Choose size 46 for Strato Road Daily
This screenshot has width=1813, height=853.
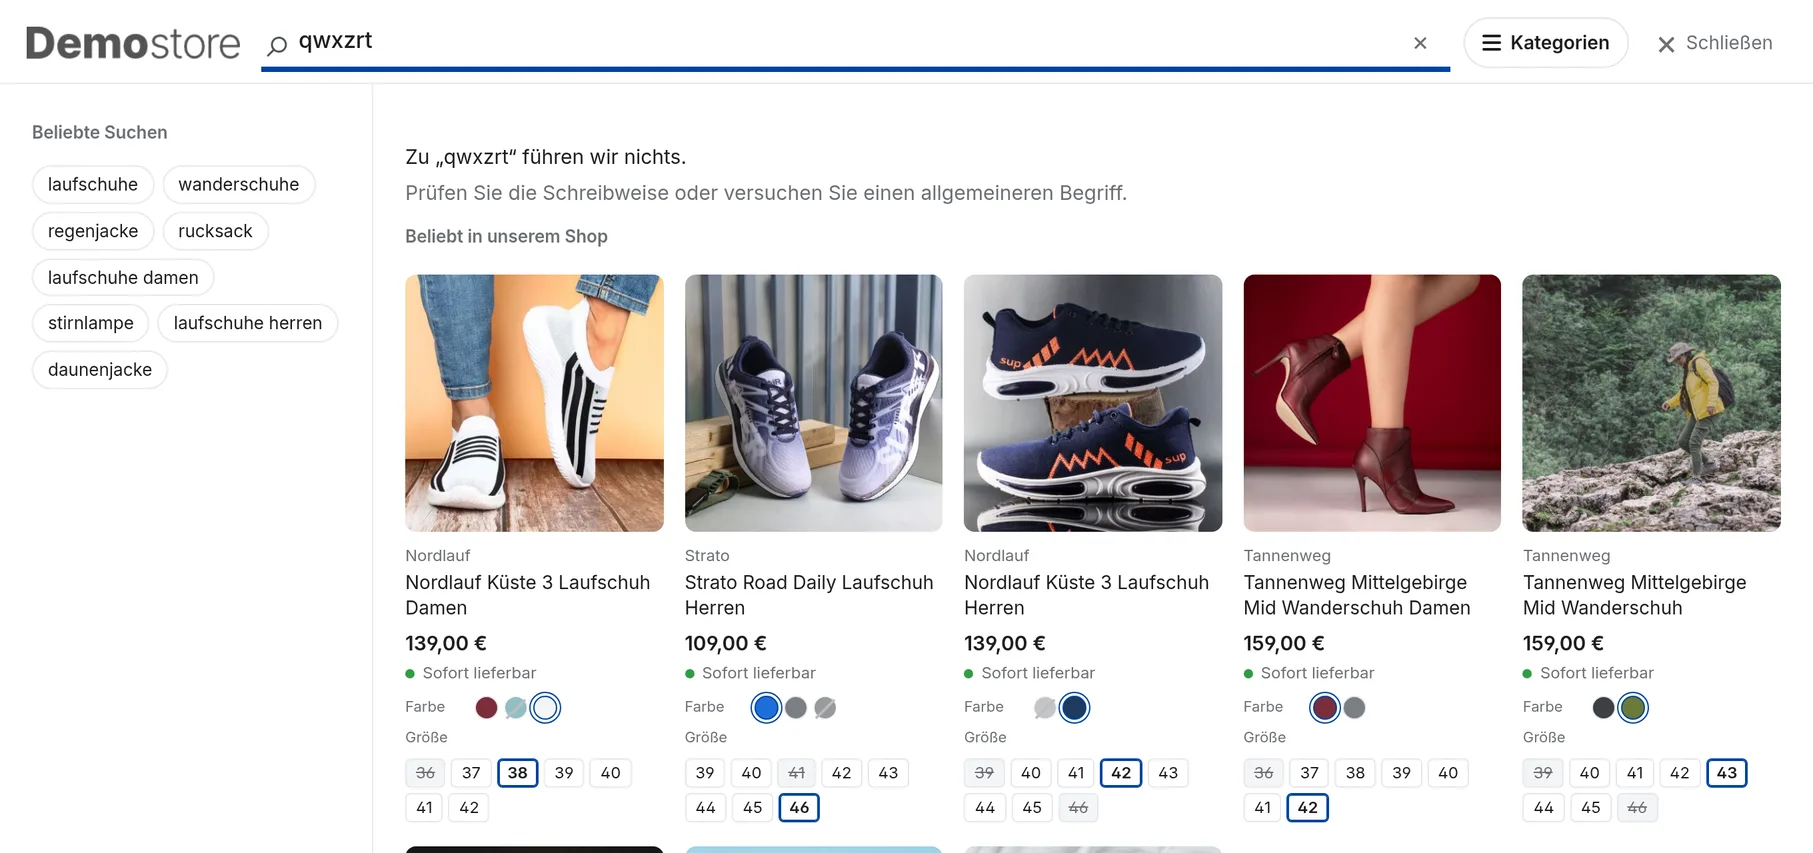pyautogui.click(x=799, y=807)
